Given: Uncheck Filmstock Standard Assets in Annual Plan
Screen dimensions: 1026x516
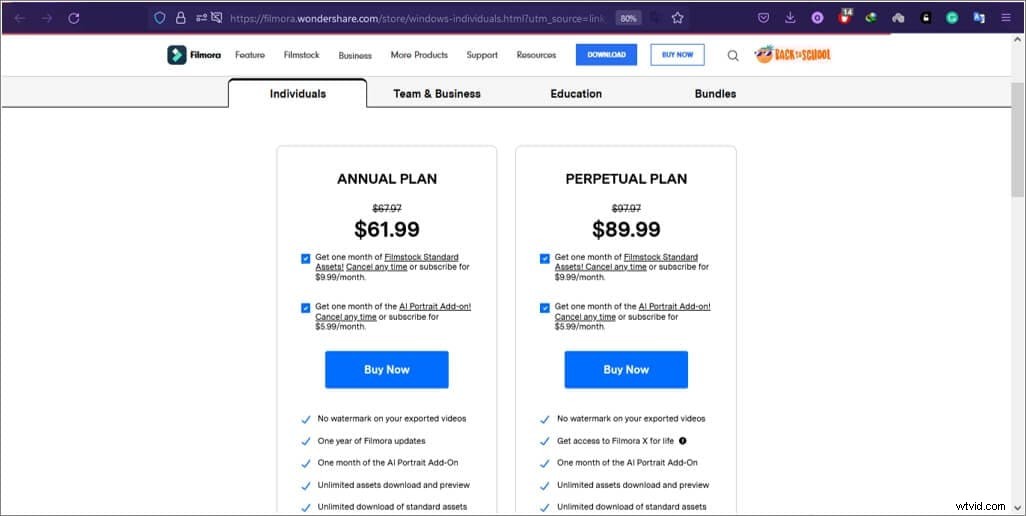Looking at the screenshot, I should 306,259.
